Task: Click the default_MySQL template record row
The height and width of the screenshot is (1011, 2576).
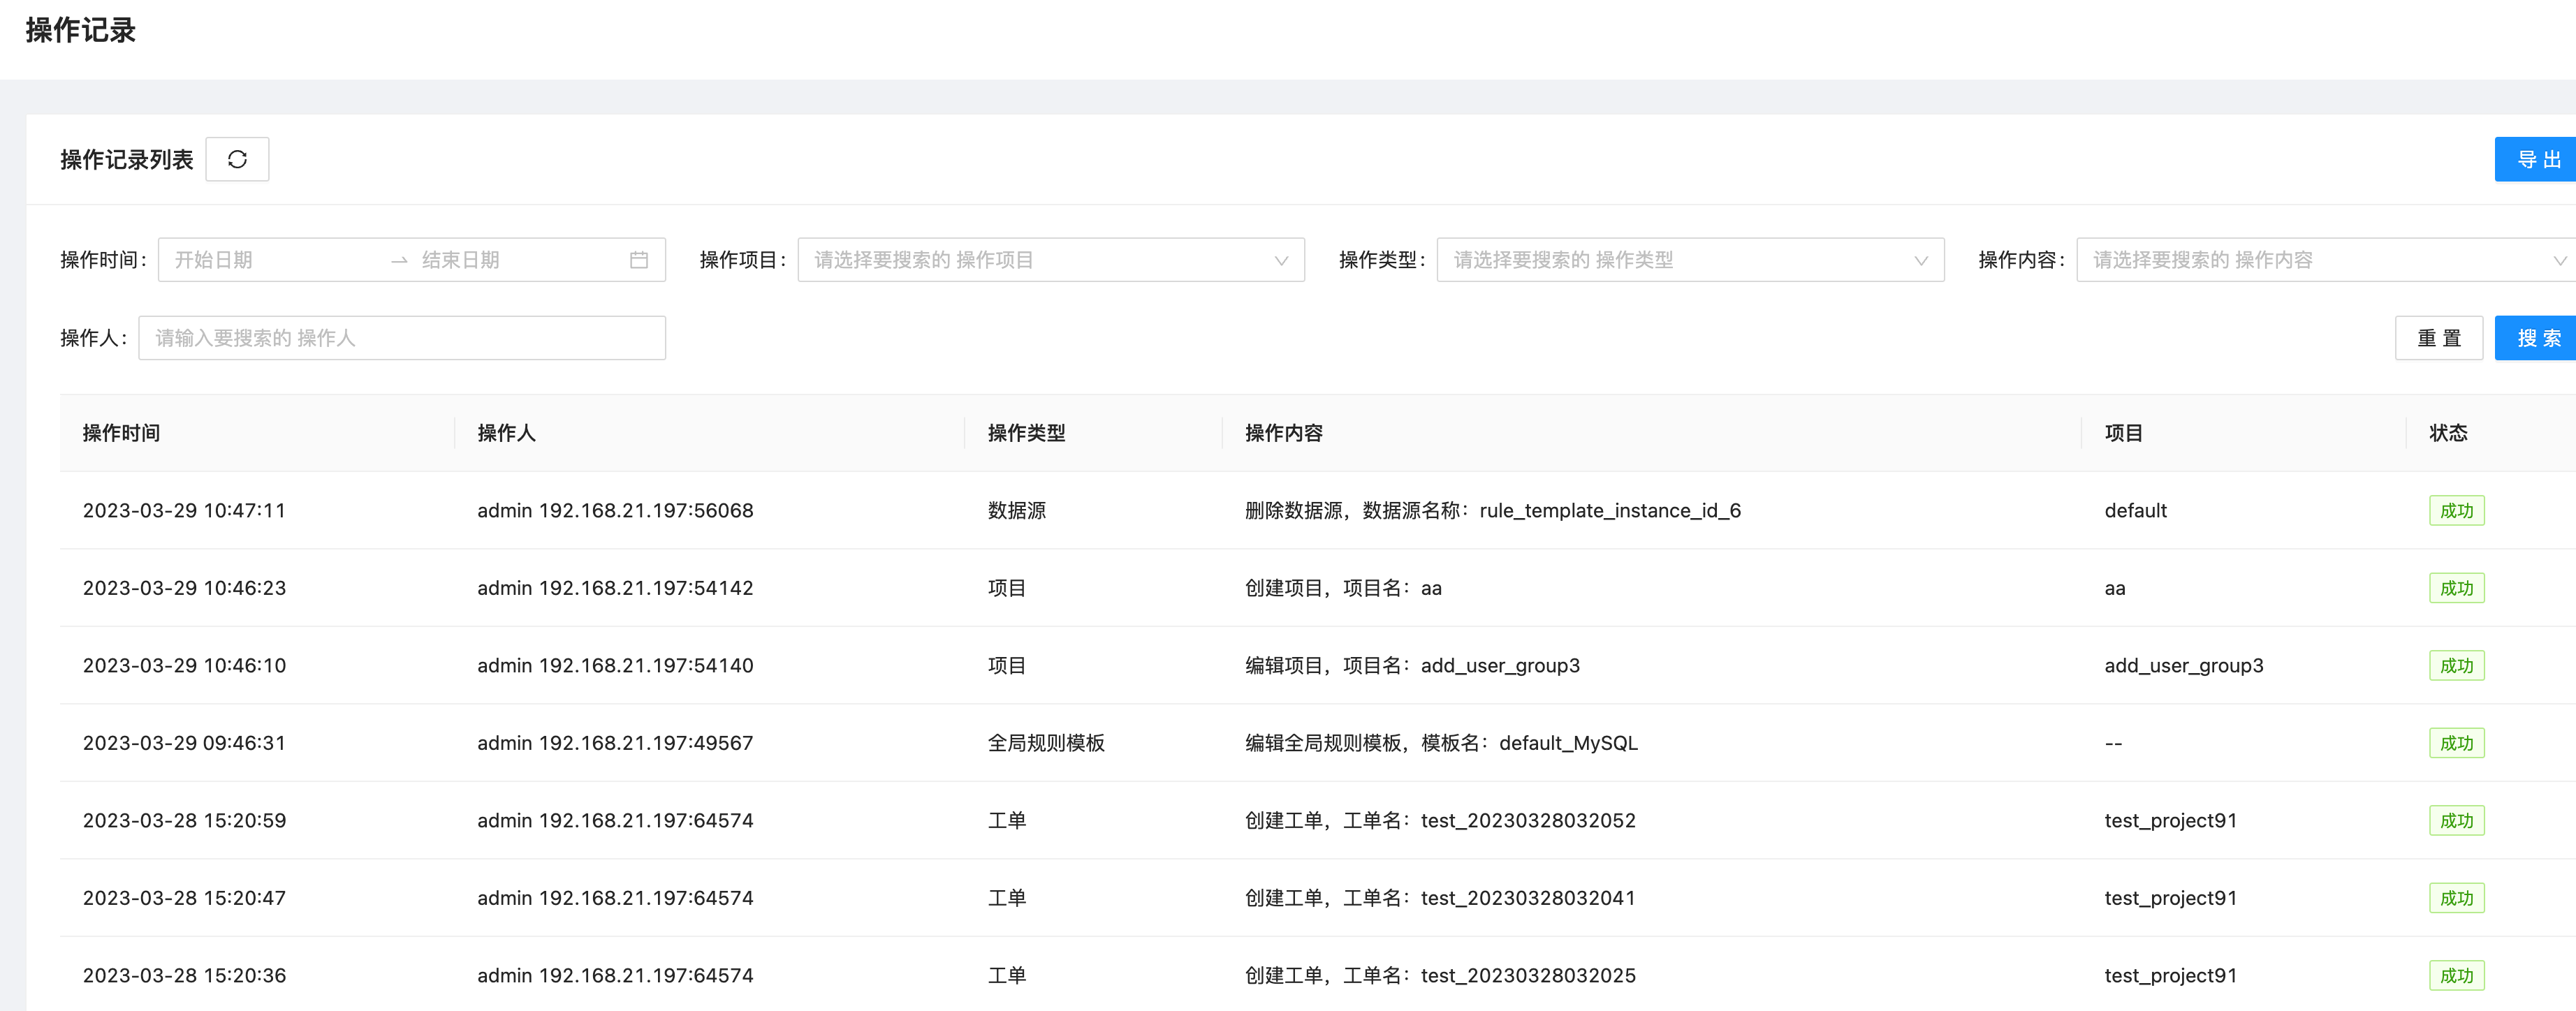Action: 1440,743
